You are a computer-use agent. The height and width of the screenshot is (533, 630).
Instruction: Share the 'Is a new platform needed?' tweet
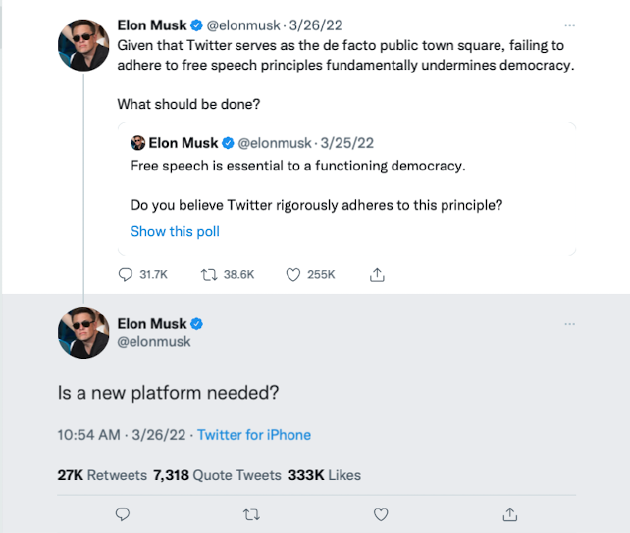click(x=510, y=514)
